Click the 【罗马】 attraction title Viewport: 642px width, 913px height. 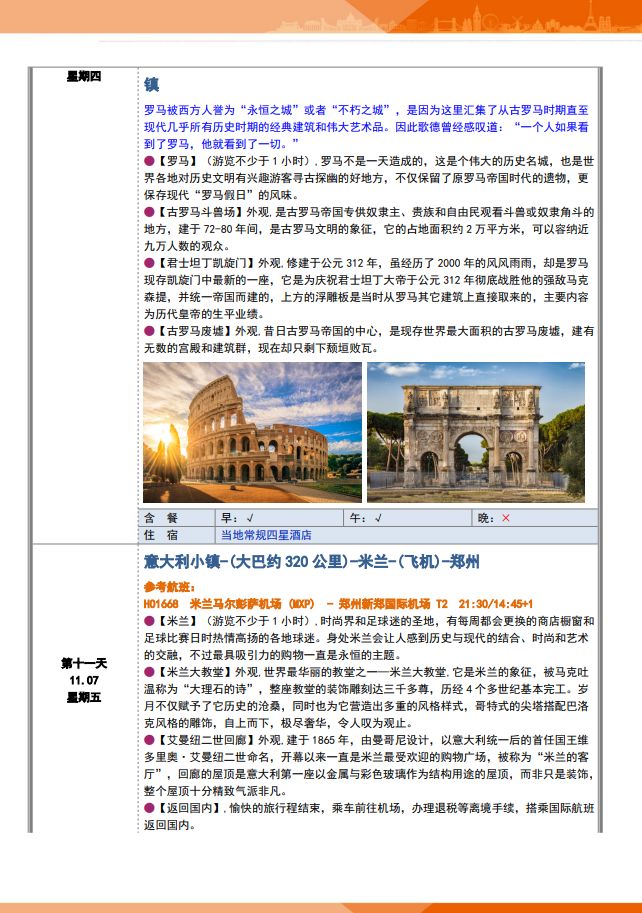[178, 161]
